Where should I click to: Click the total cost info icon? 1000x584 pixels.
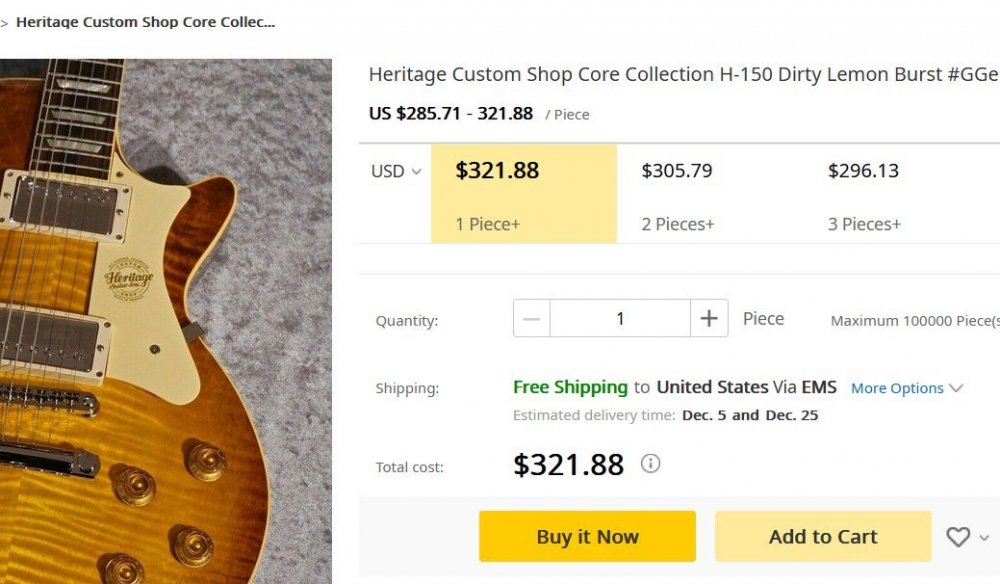650,464
